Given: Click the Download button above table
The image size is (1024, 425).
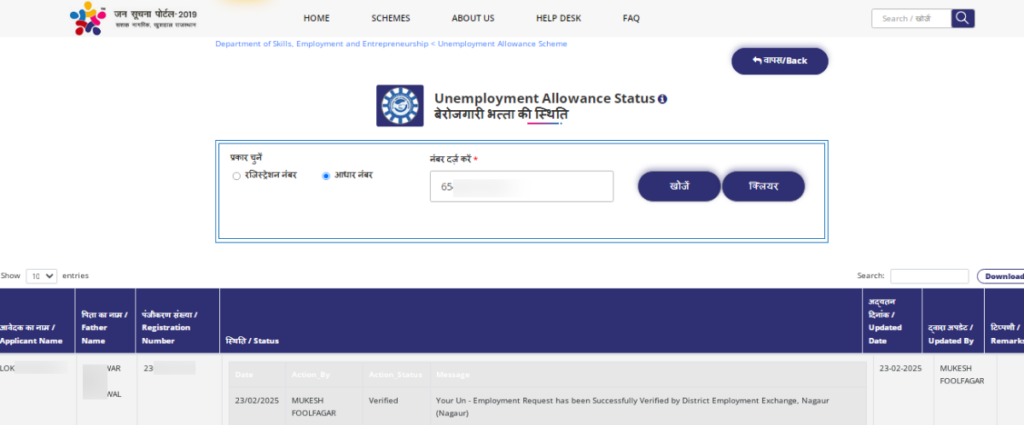Looking at the screenshot, I should click(1000, 276).
